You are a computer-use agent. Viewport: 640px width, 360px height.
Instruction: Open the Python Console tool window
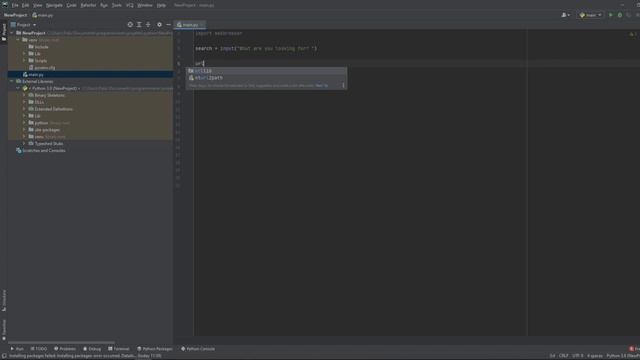198,349
